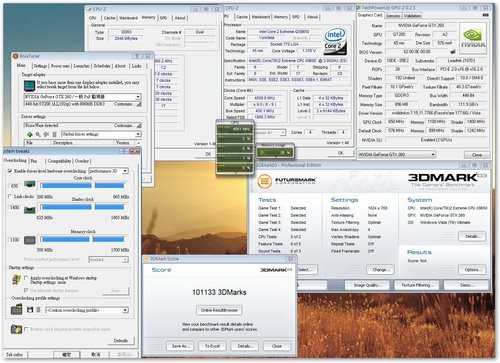Click the NVIDIA logo in GPU-Z
Screen dimensions: 500x363
pyautogui.click(x=473, y=38)
